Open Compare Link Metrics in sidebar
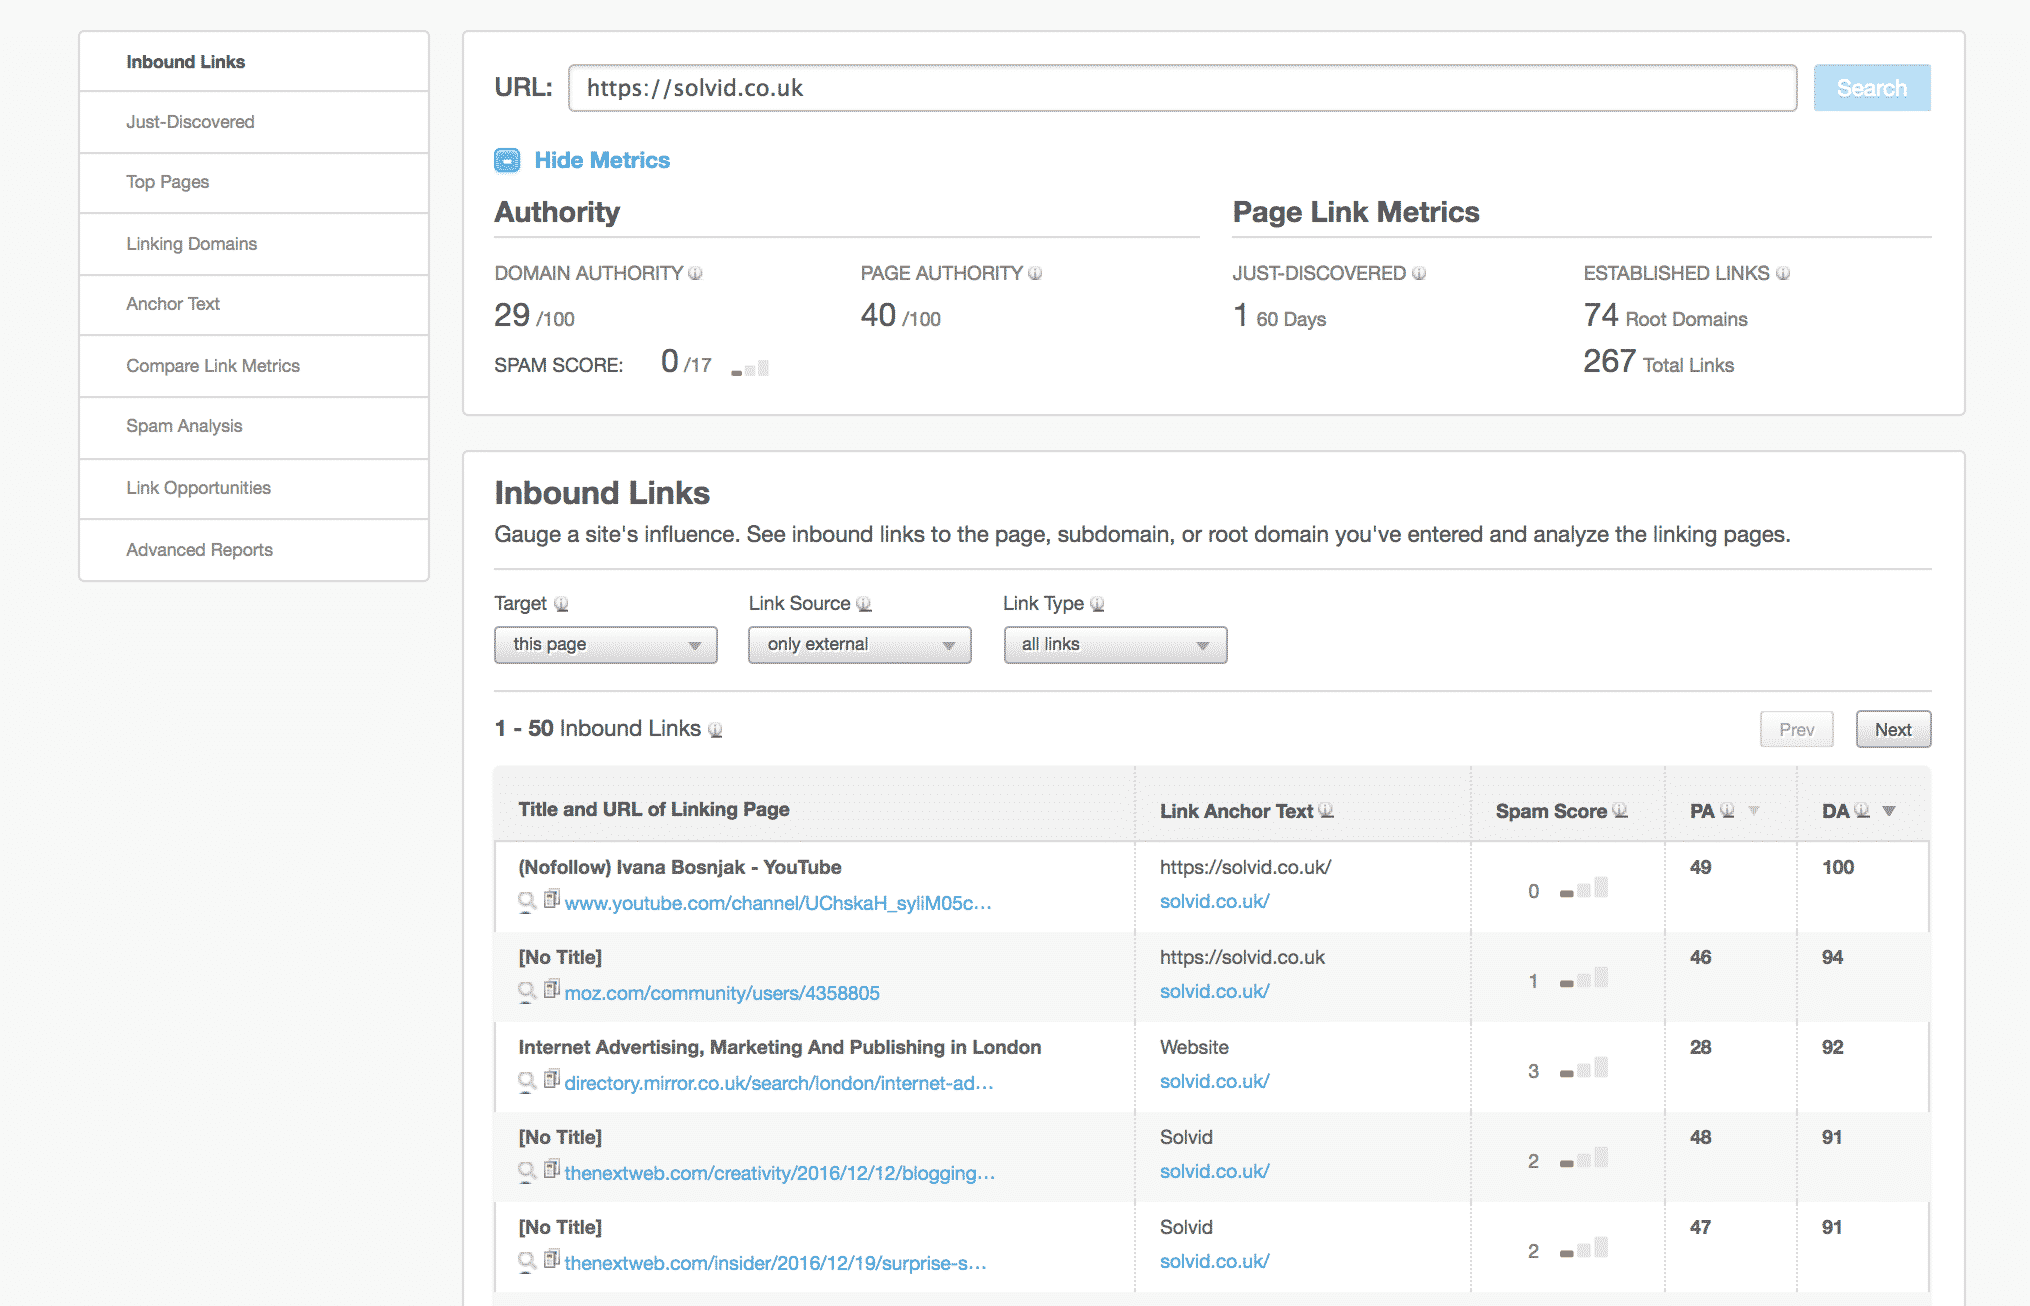 [x=254, y=366]
